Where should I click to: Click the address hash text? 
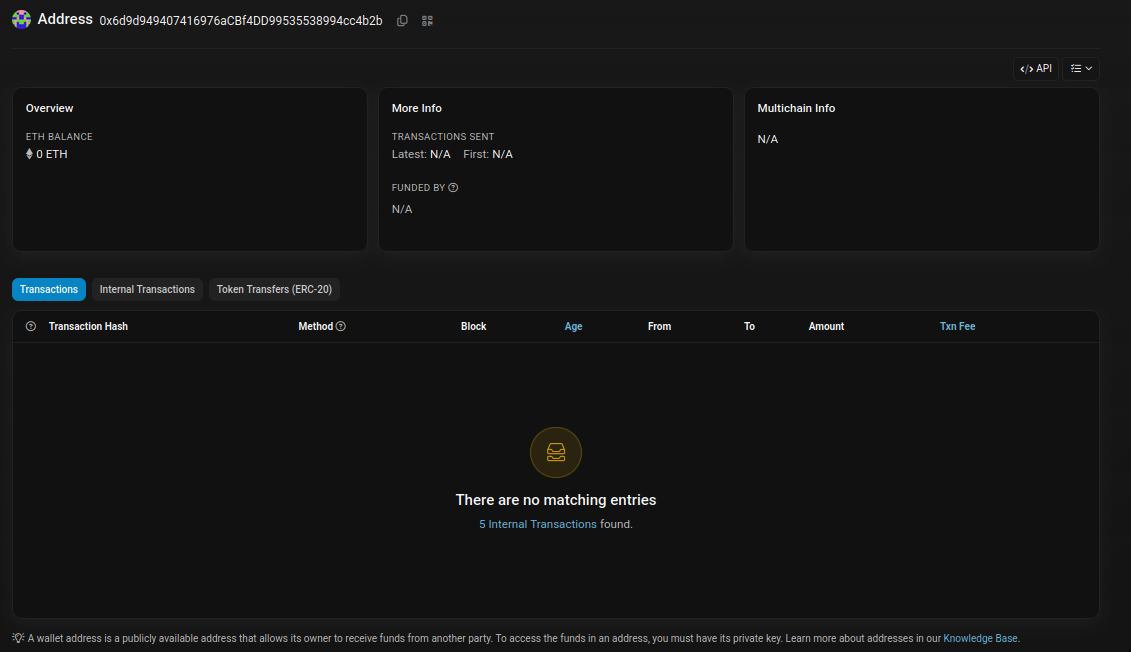point(241,21)
